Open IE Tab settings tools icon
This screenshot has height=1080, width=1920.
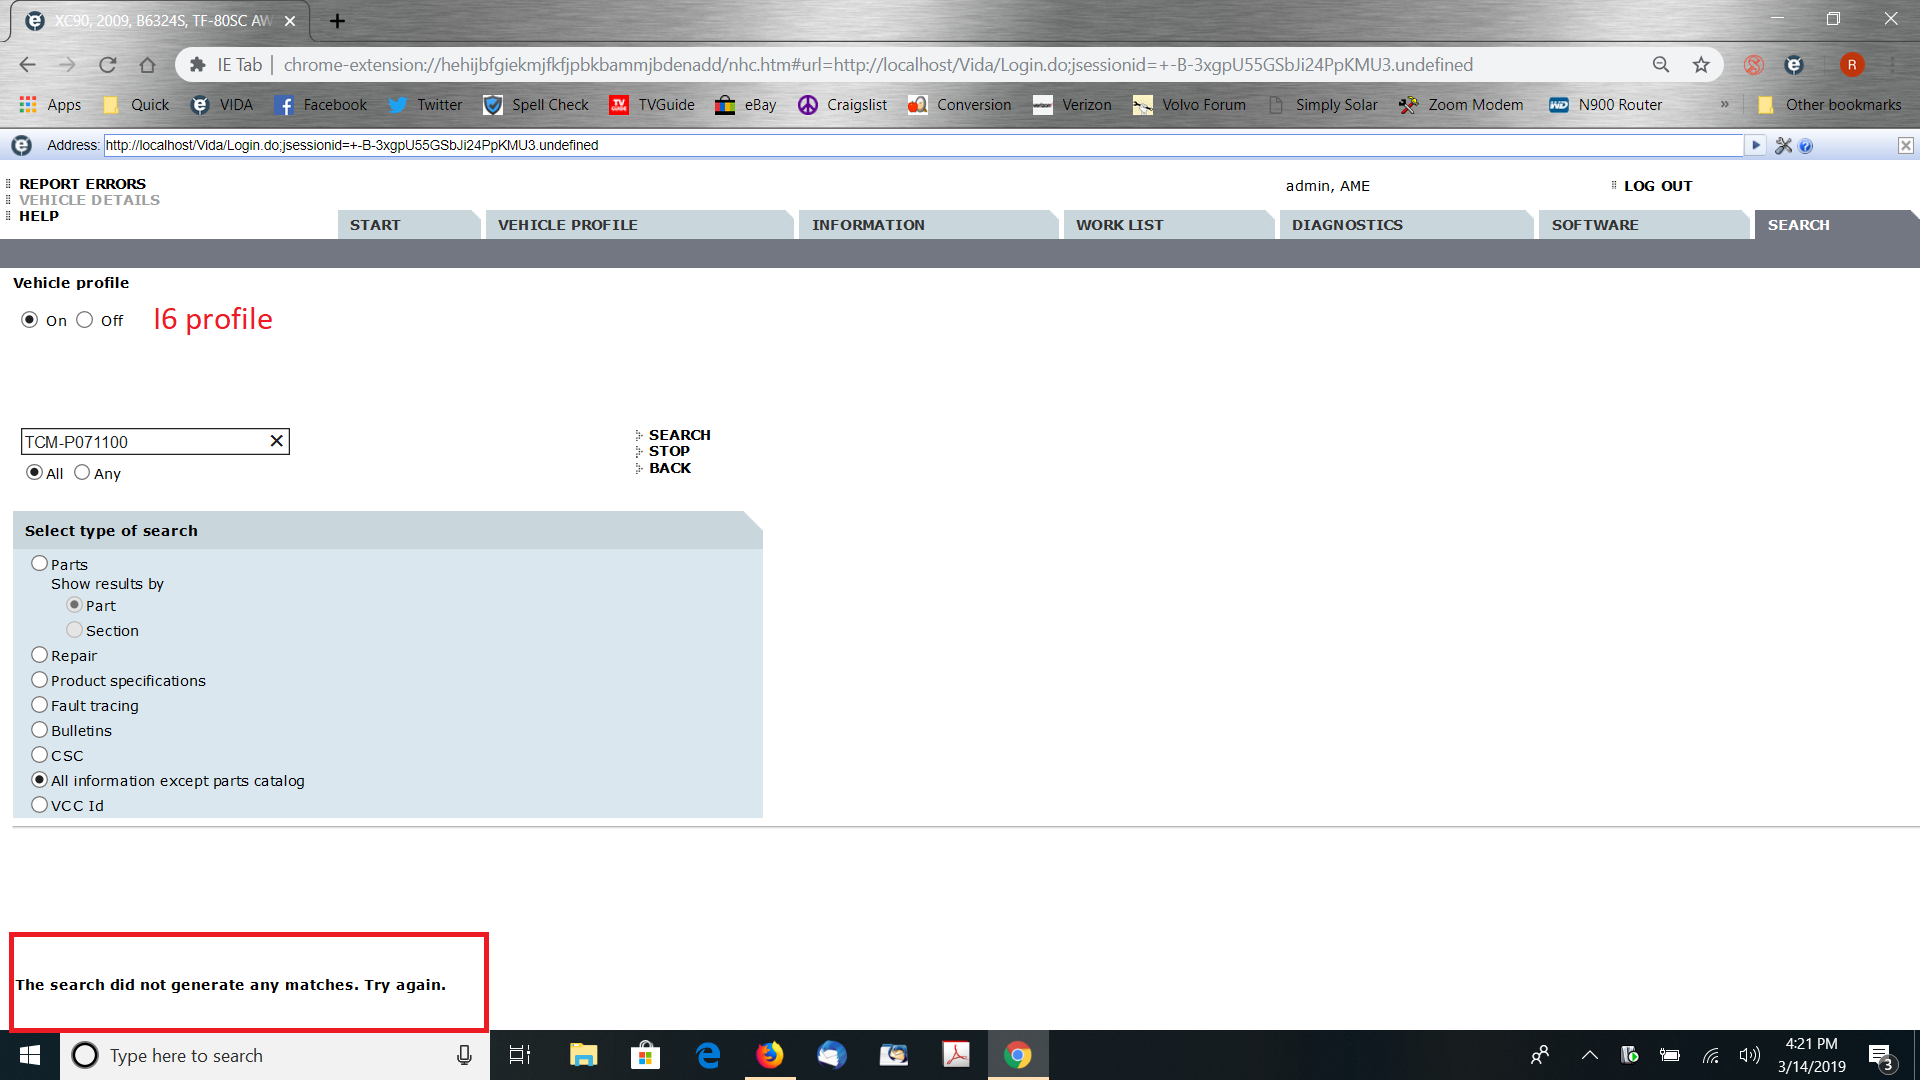pyautogui.click(x=1783, y=146)
